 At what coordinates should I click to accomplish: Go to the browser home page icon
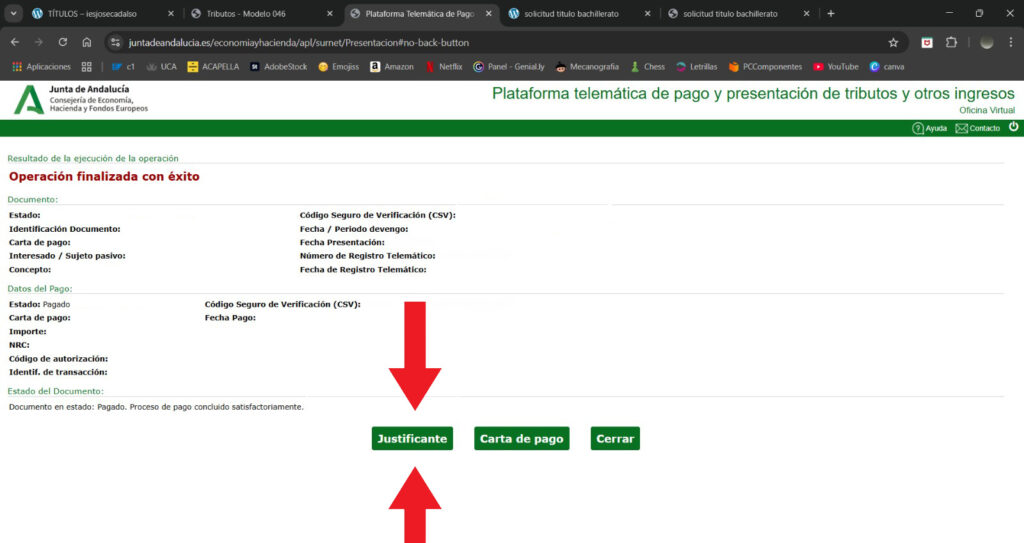(87, 43)
